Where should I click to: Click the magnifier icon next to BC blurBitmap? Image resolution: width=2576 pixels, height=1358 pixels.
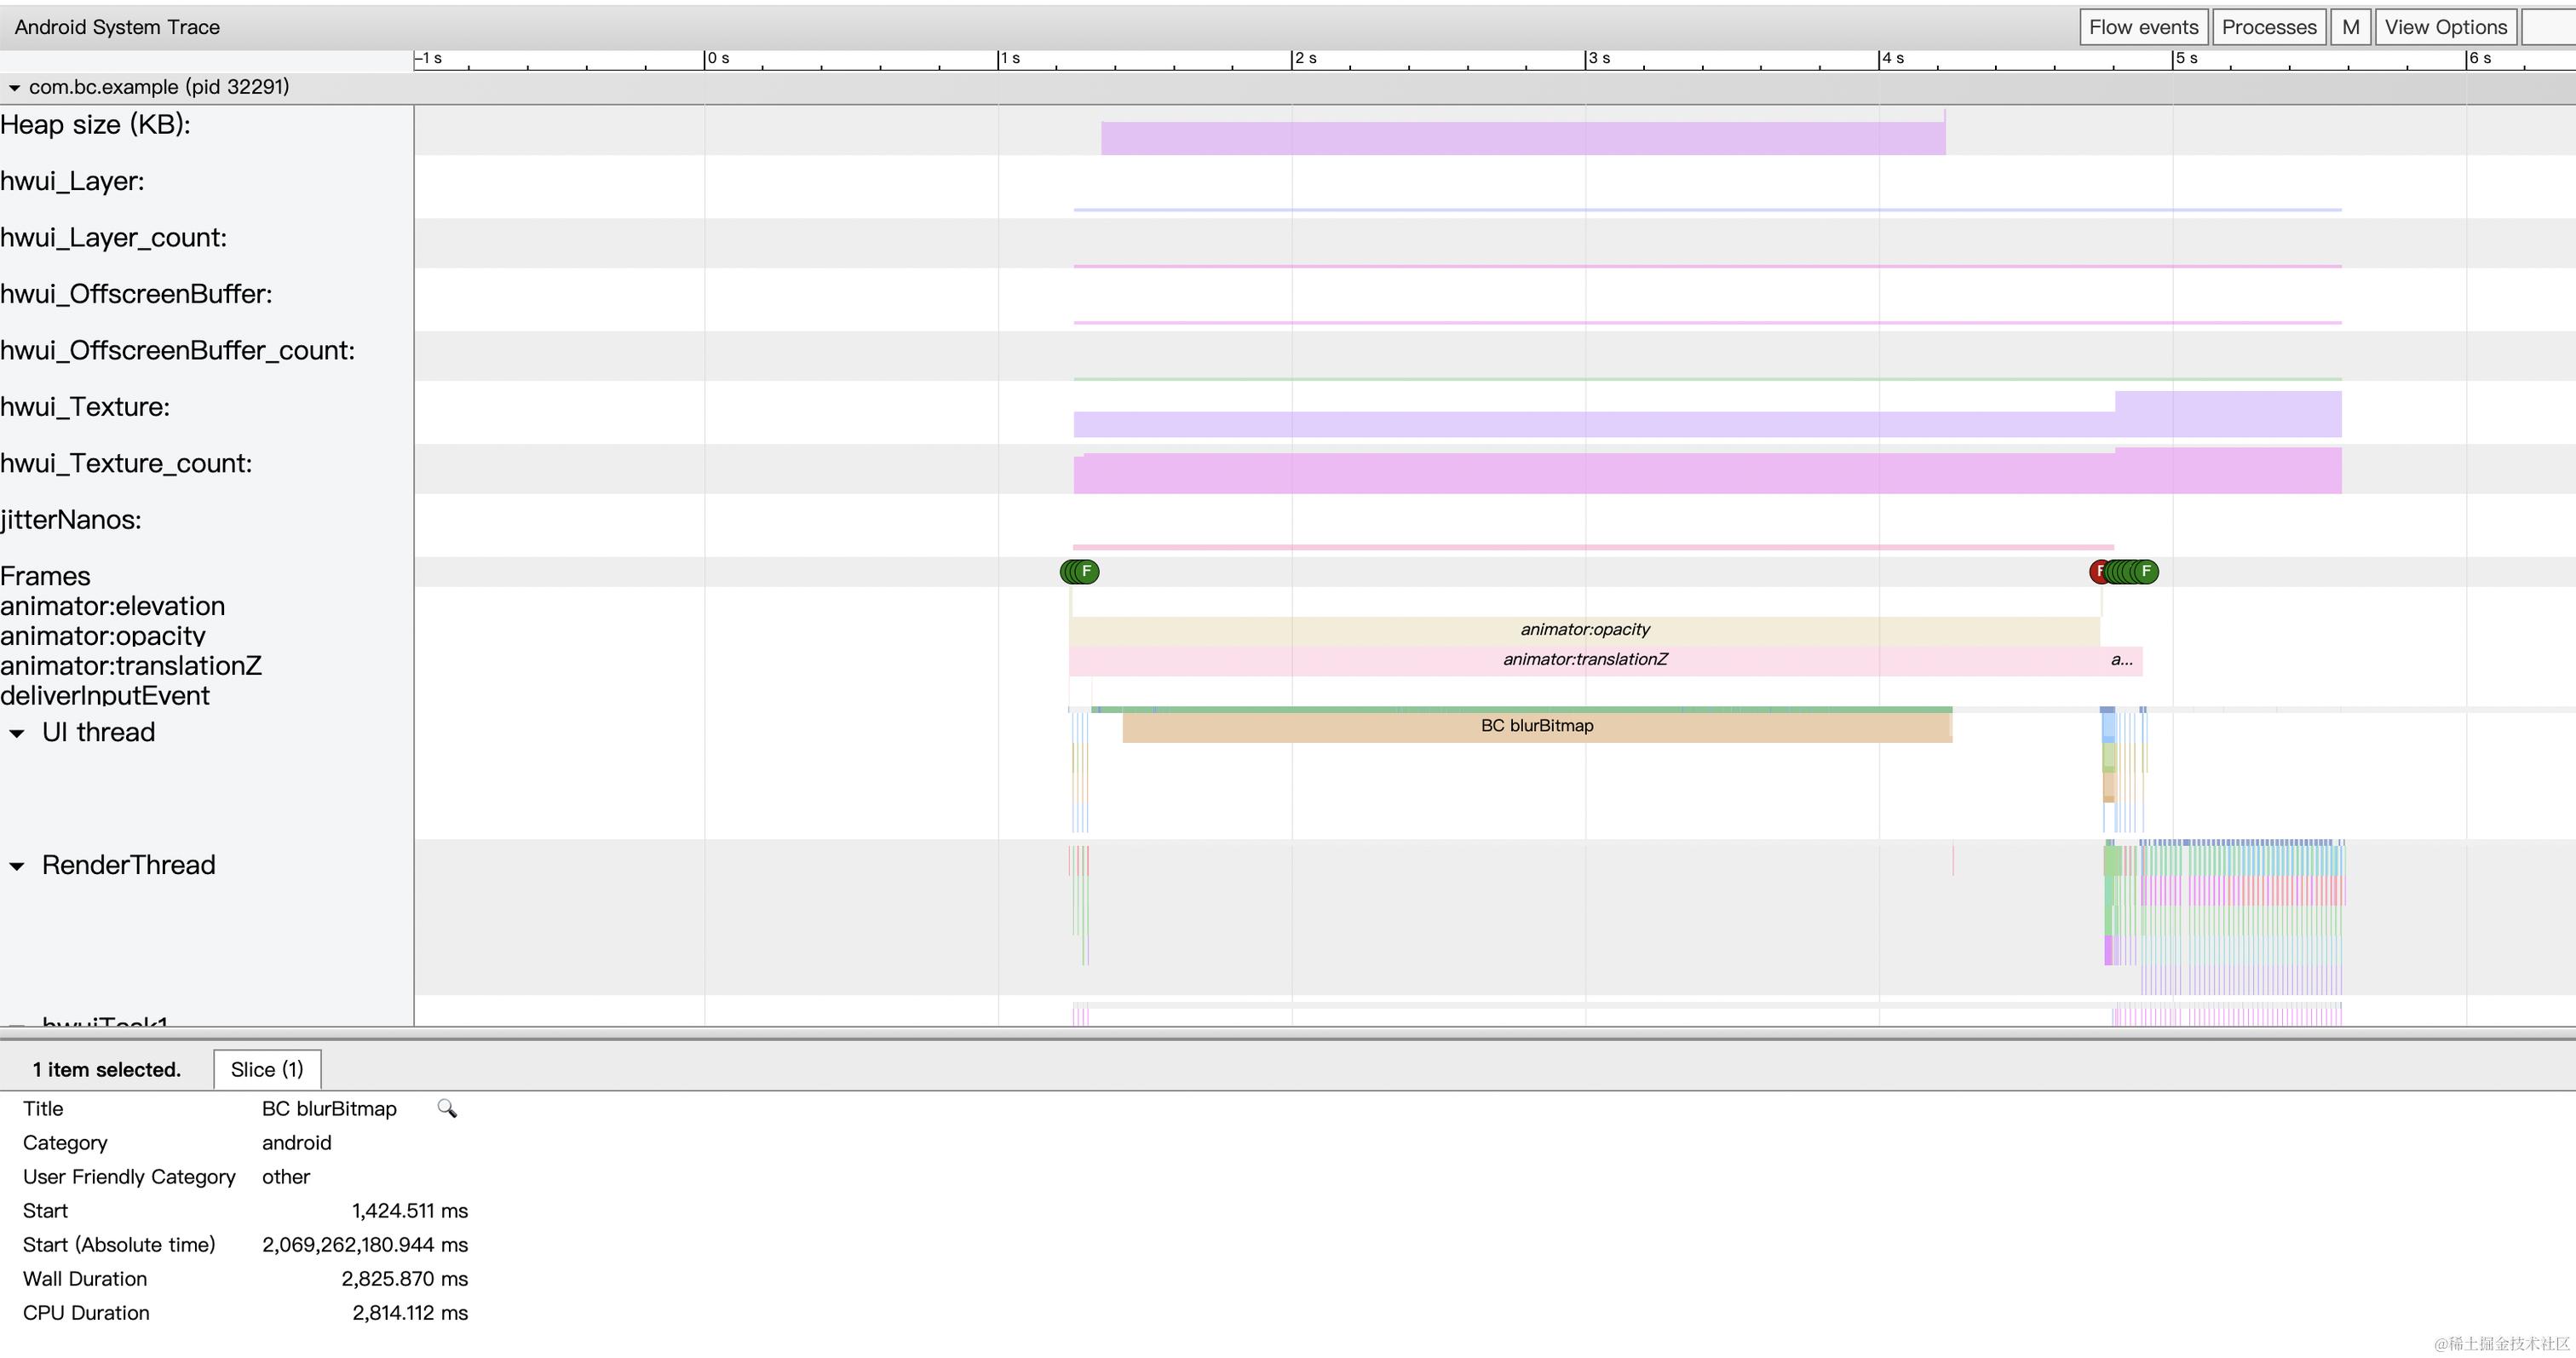(447, 1108)
